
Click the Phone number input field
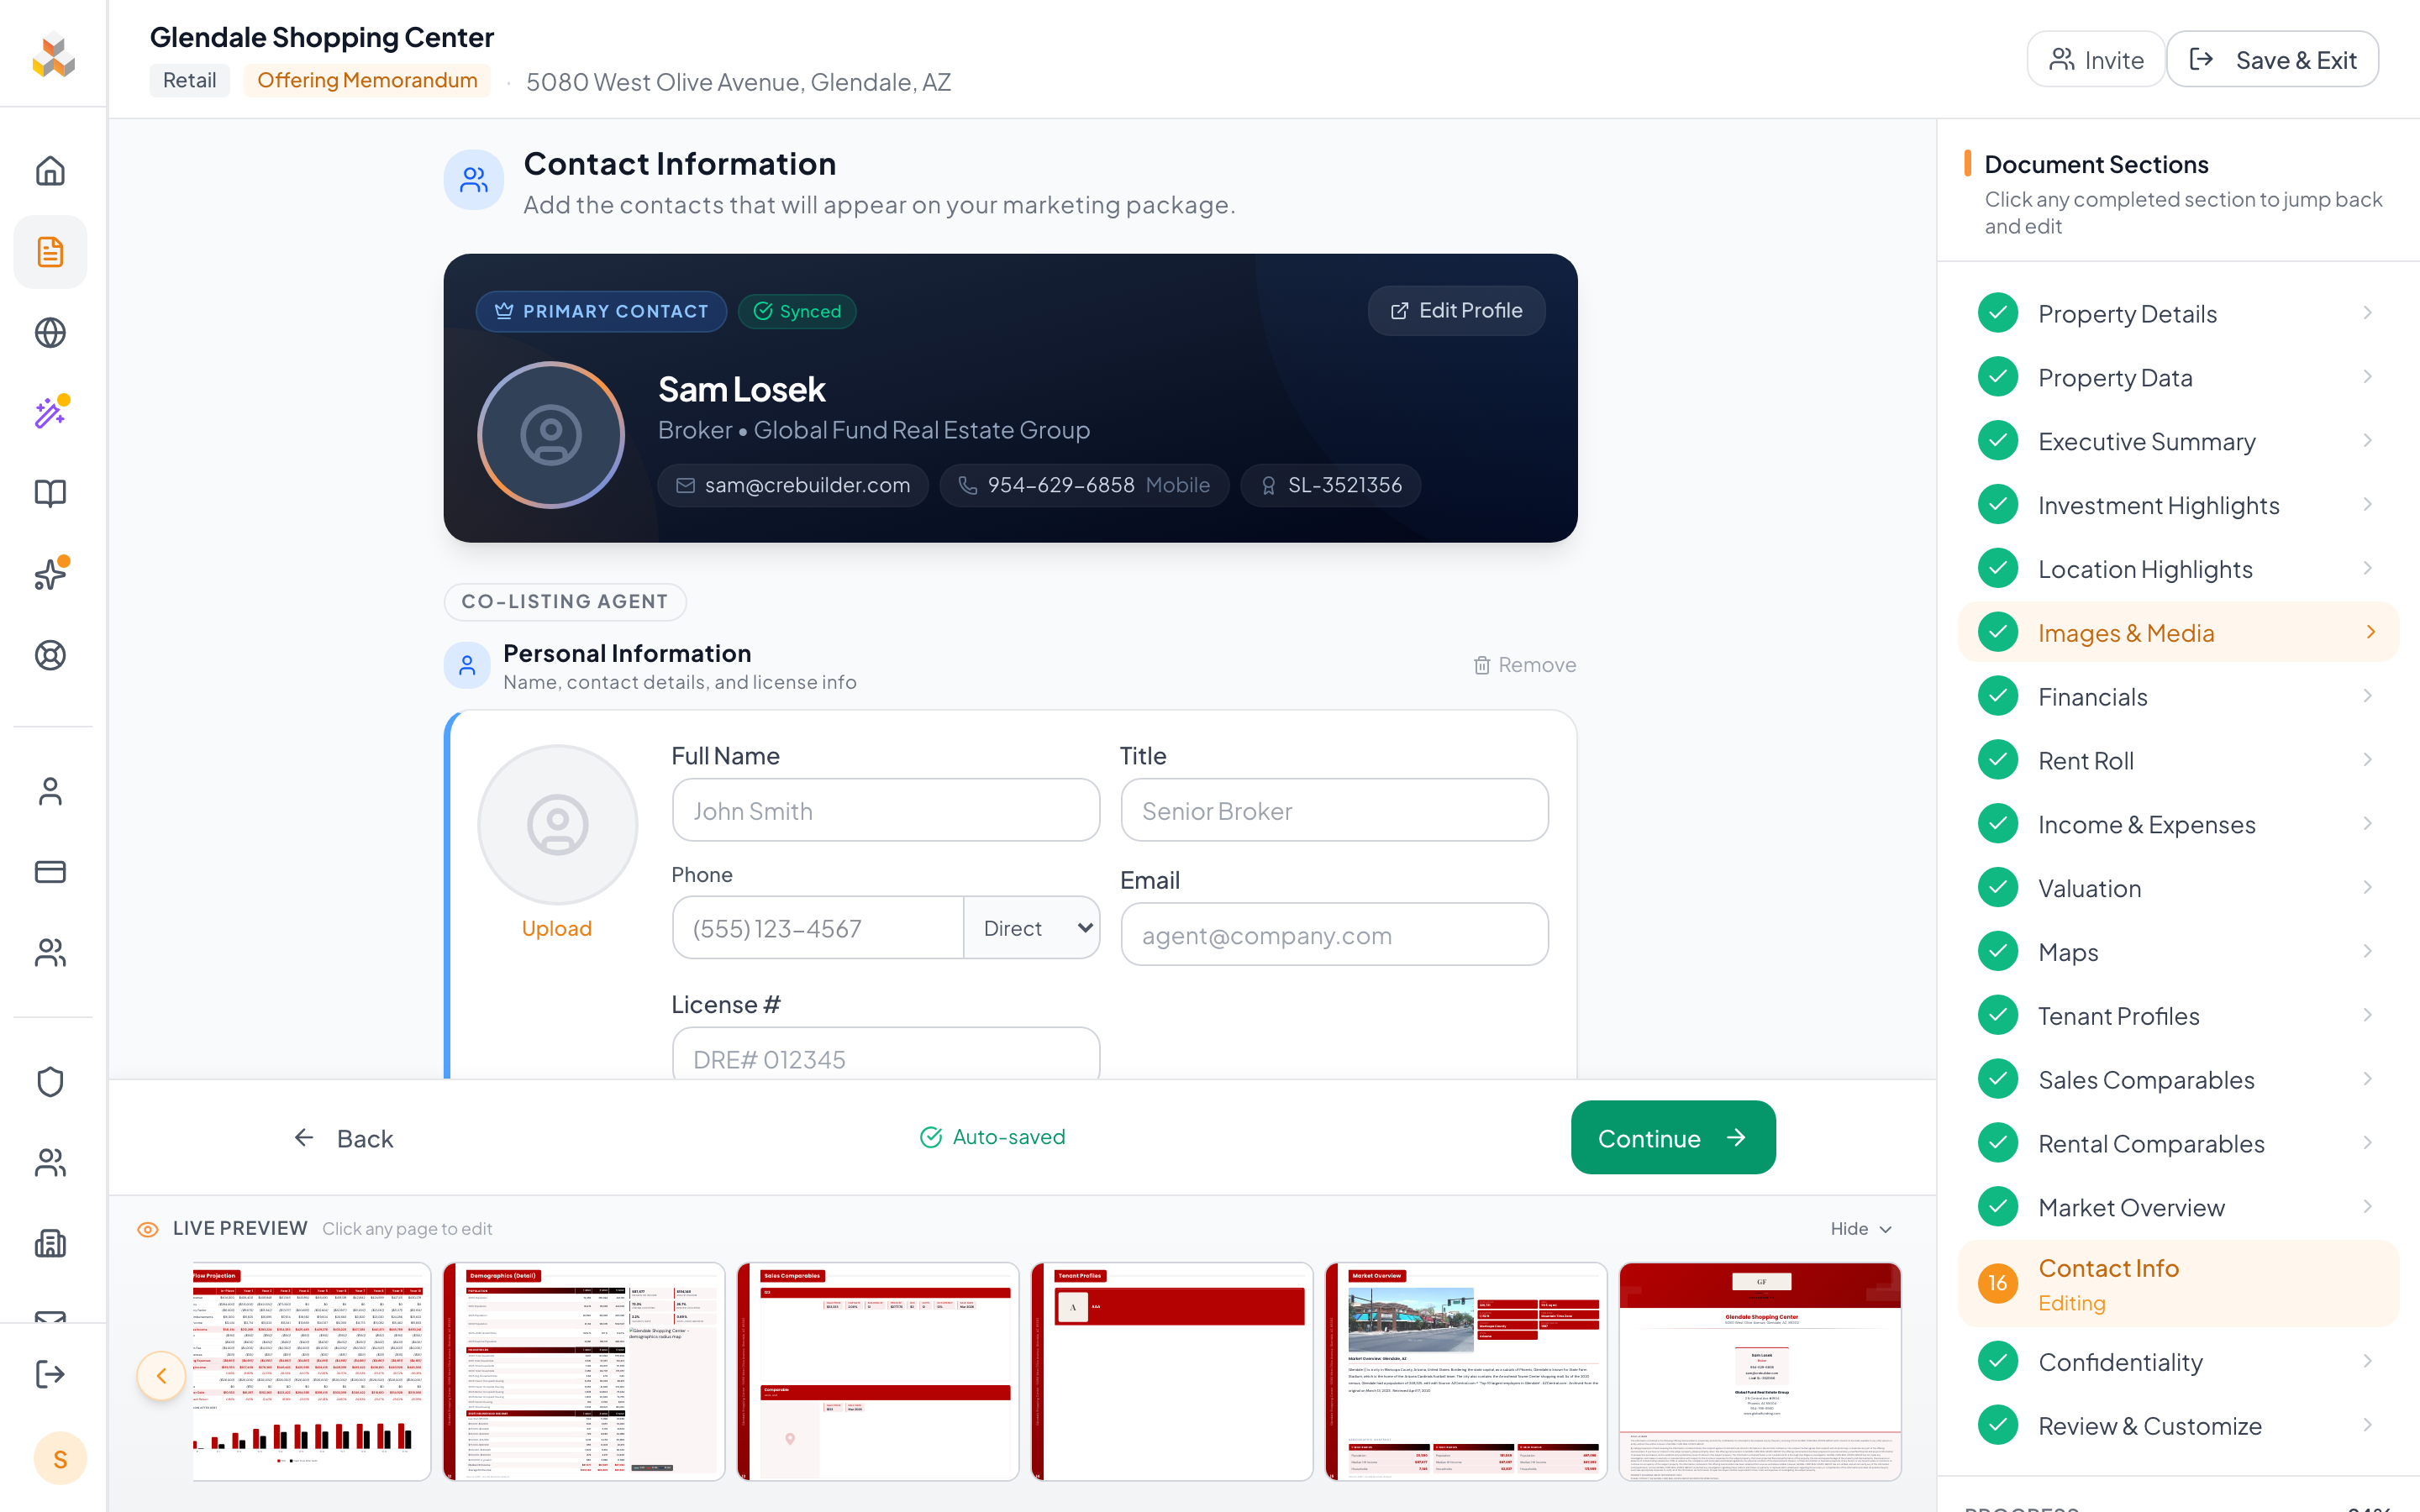click(x=818, y=928)
